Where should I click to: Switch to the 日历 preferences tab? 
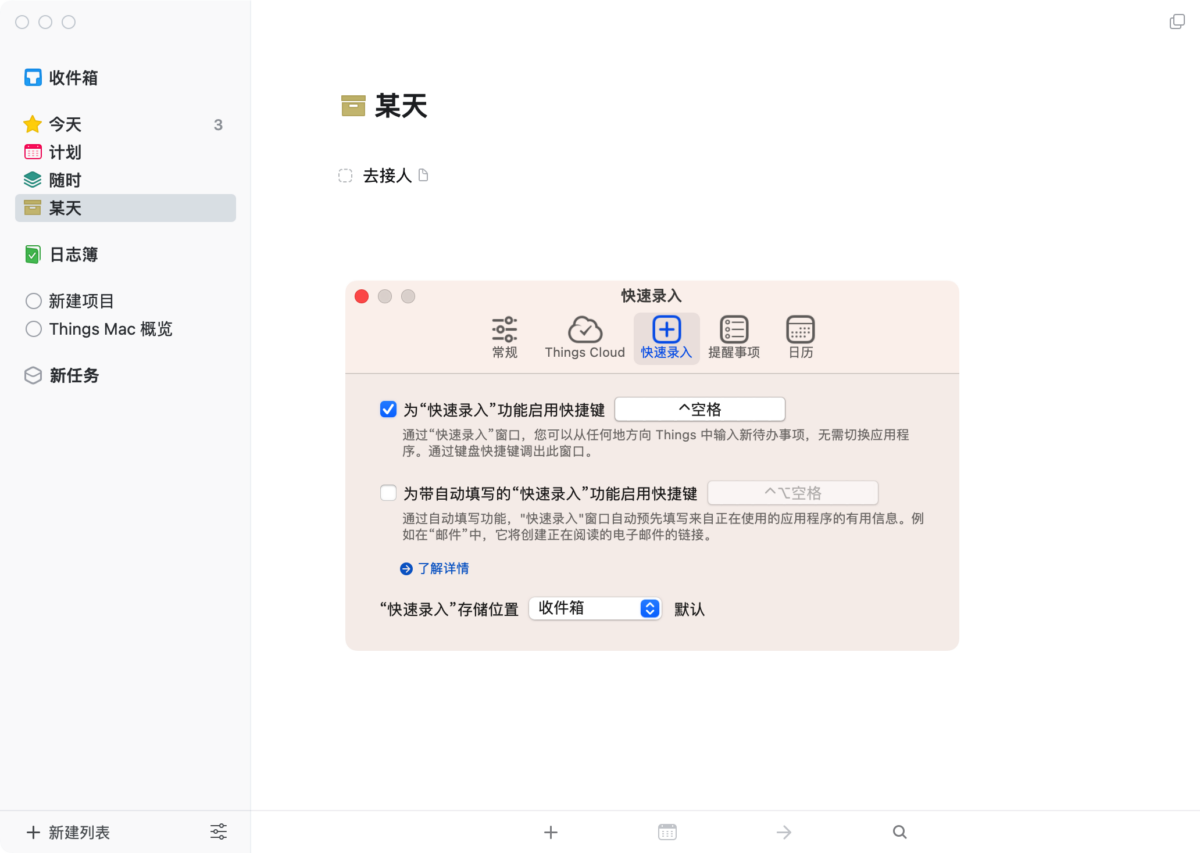[801, 338]
